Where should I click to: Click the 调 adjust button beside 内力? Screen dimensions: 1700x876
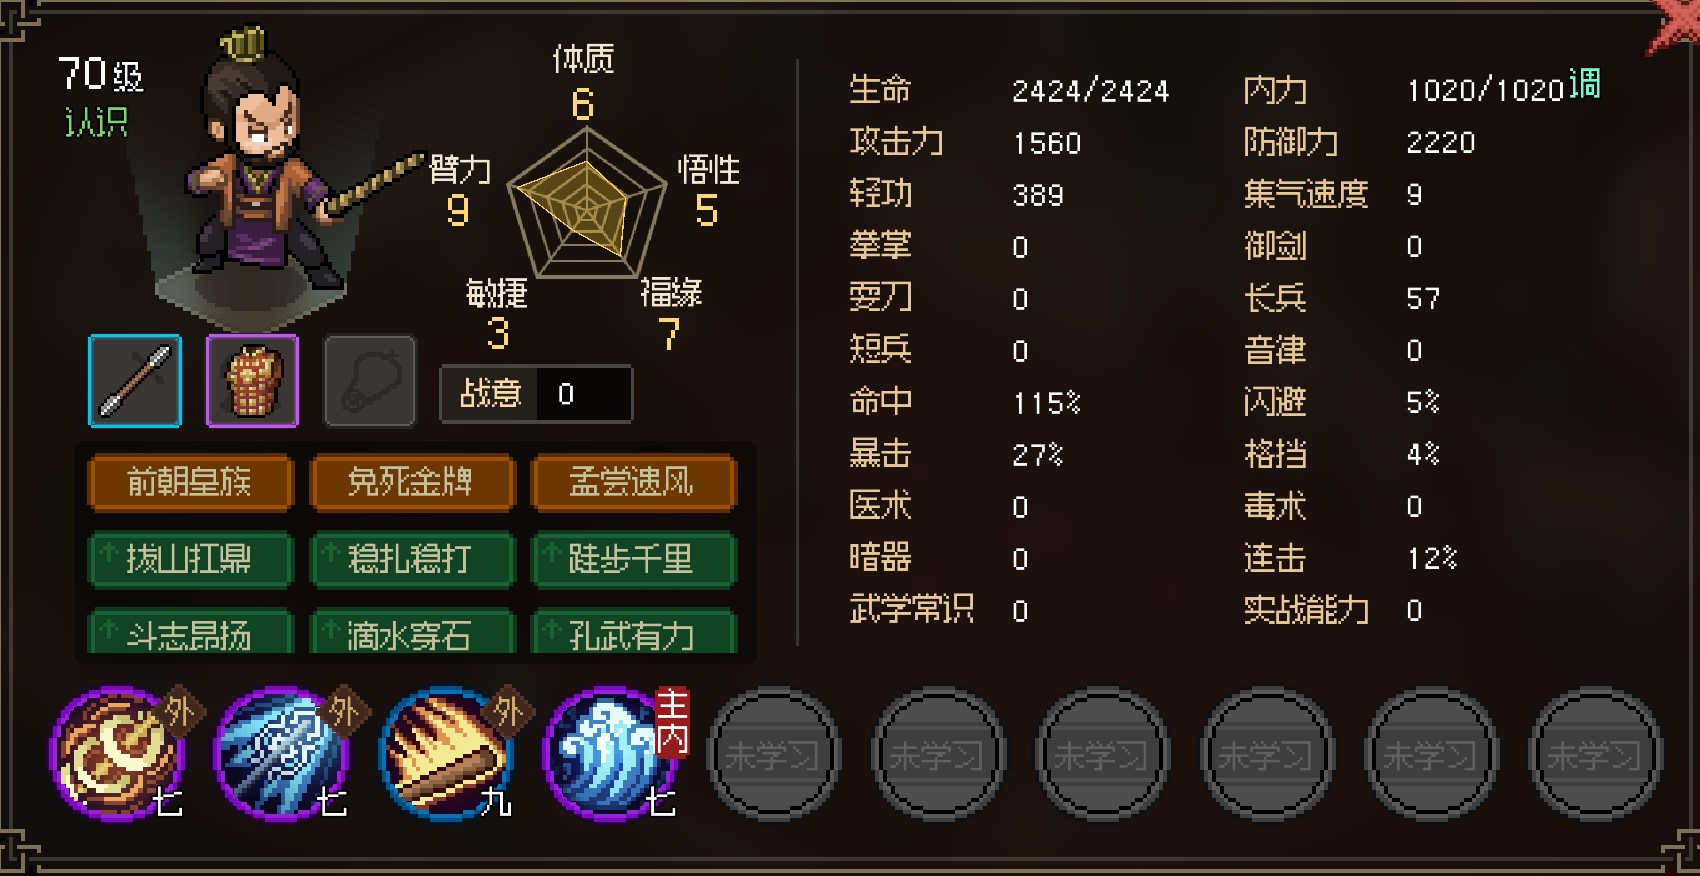(1584, 83)
